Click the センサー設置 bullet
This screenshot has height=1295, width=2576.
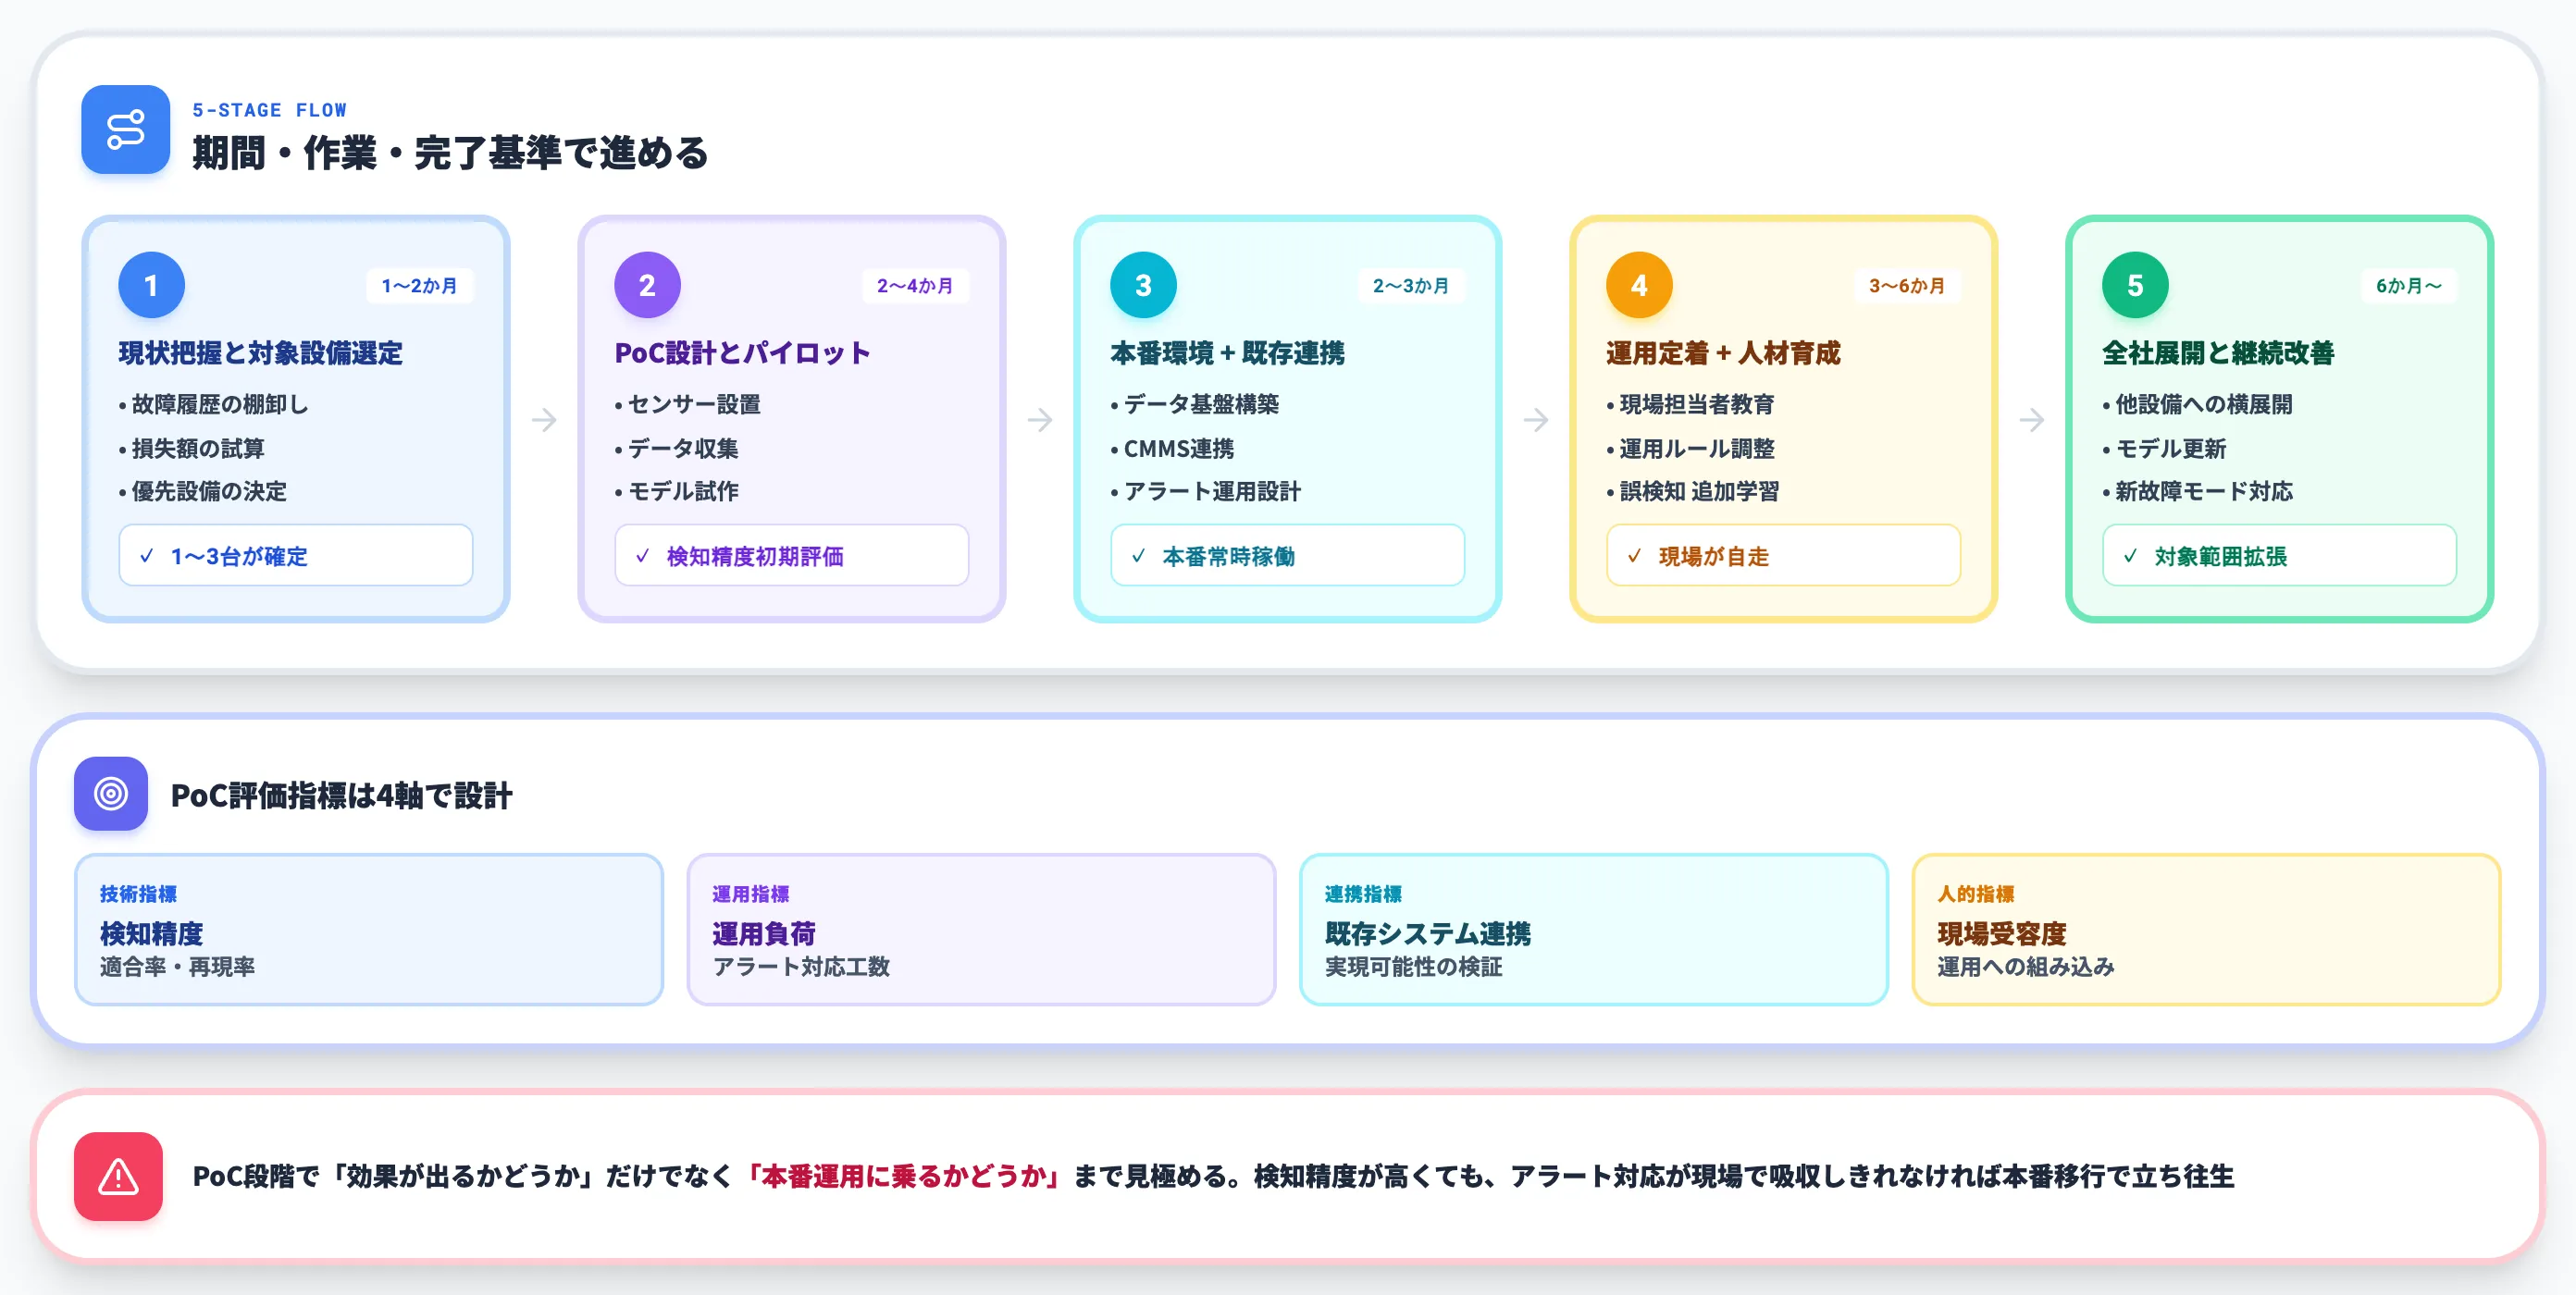coord(687,404)
